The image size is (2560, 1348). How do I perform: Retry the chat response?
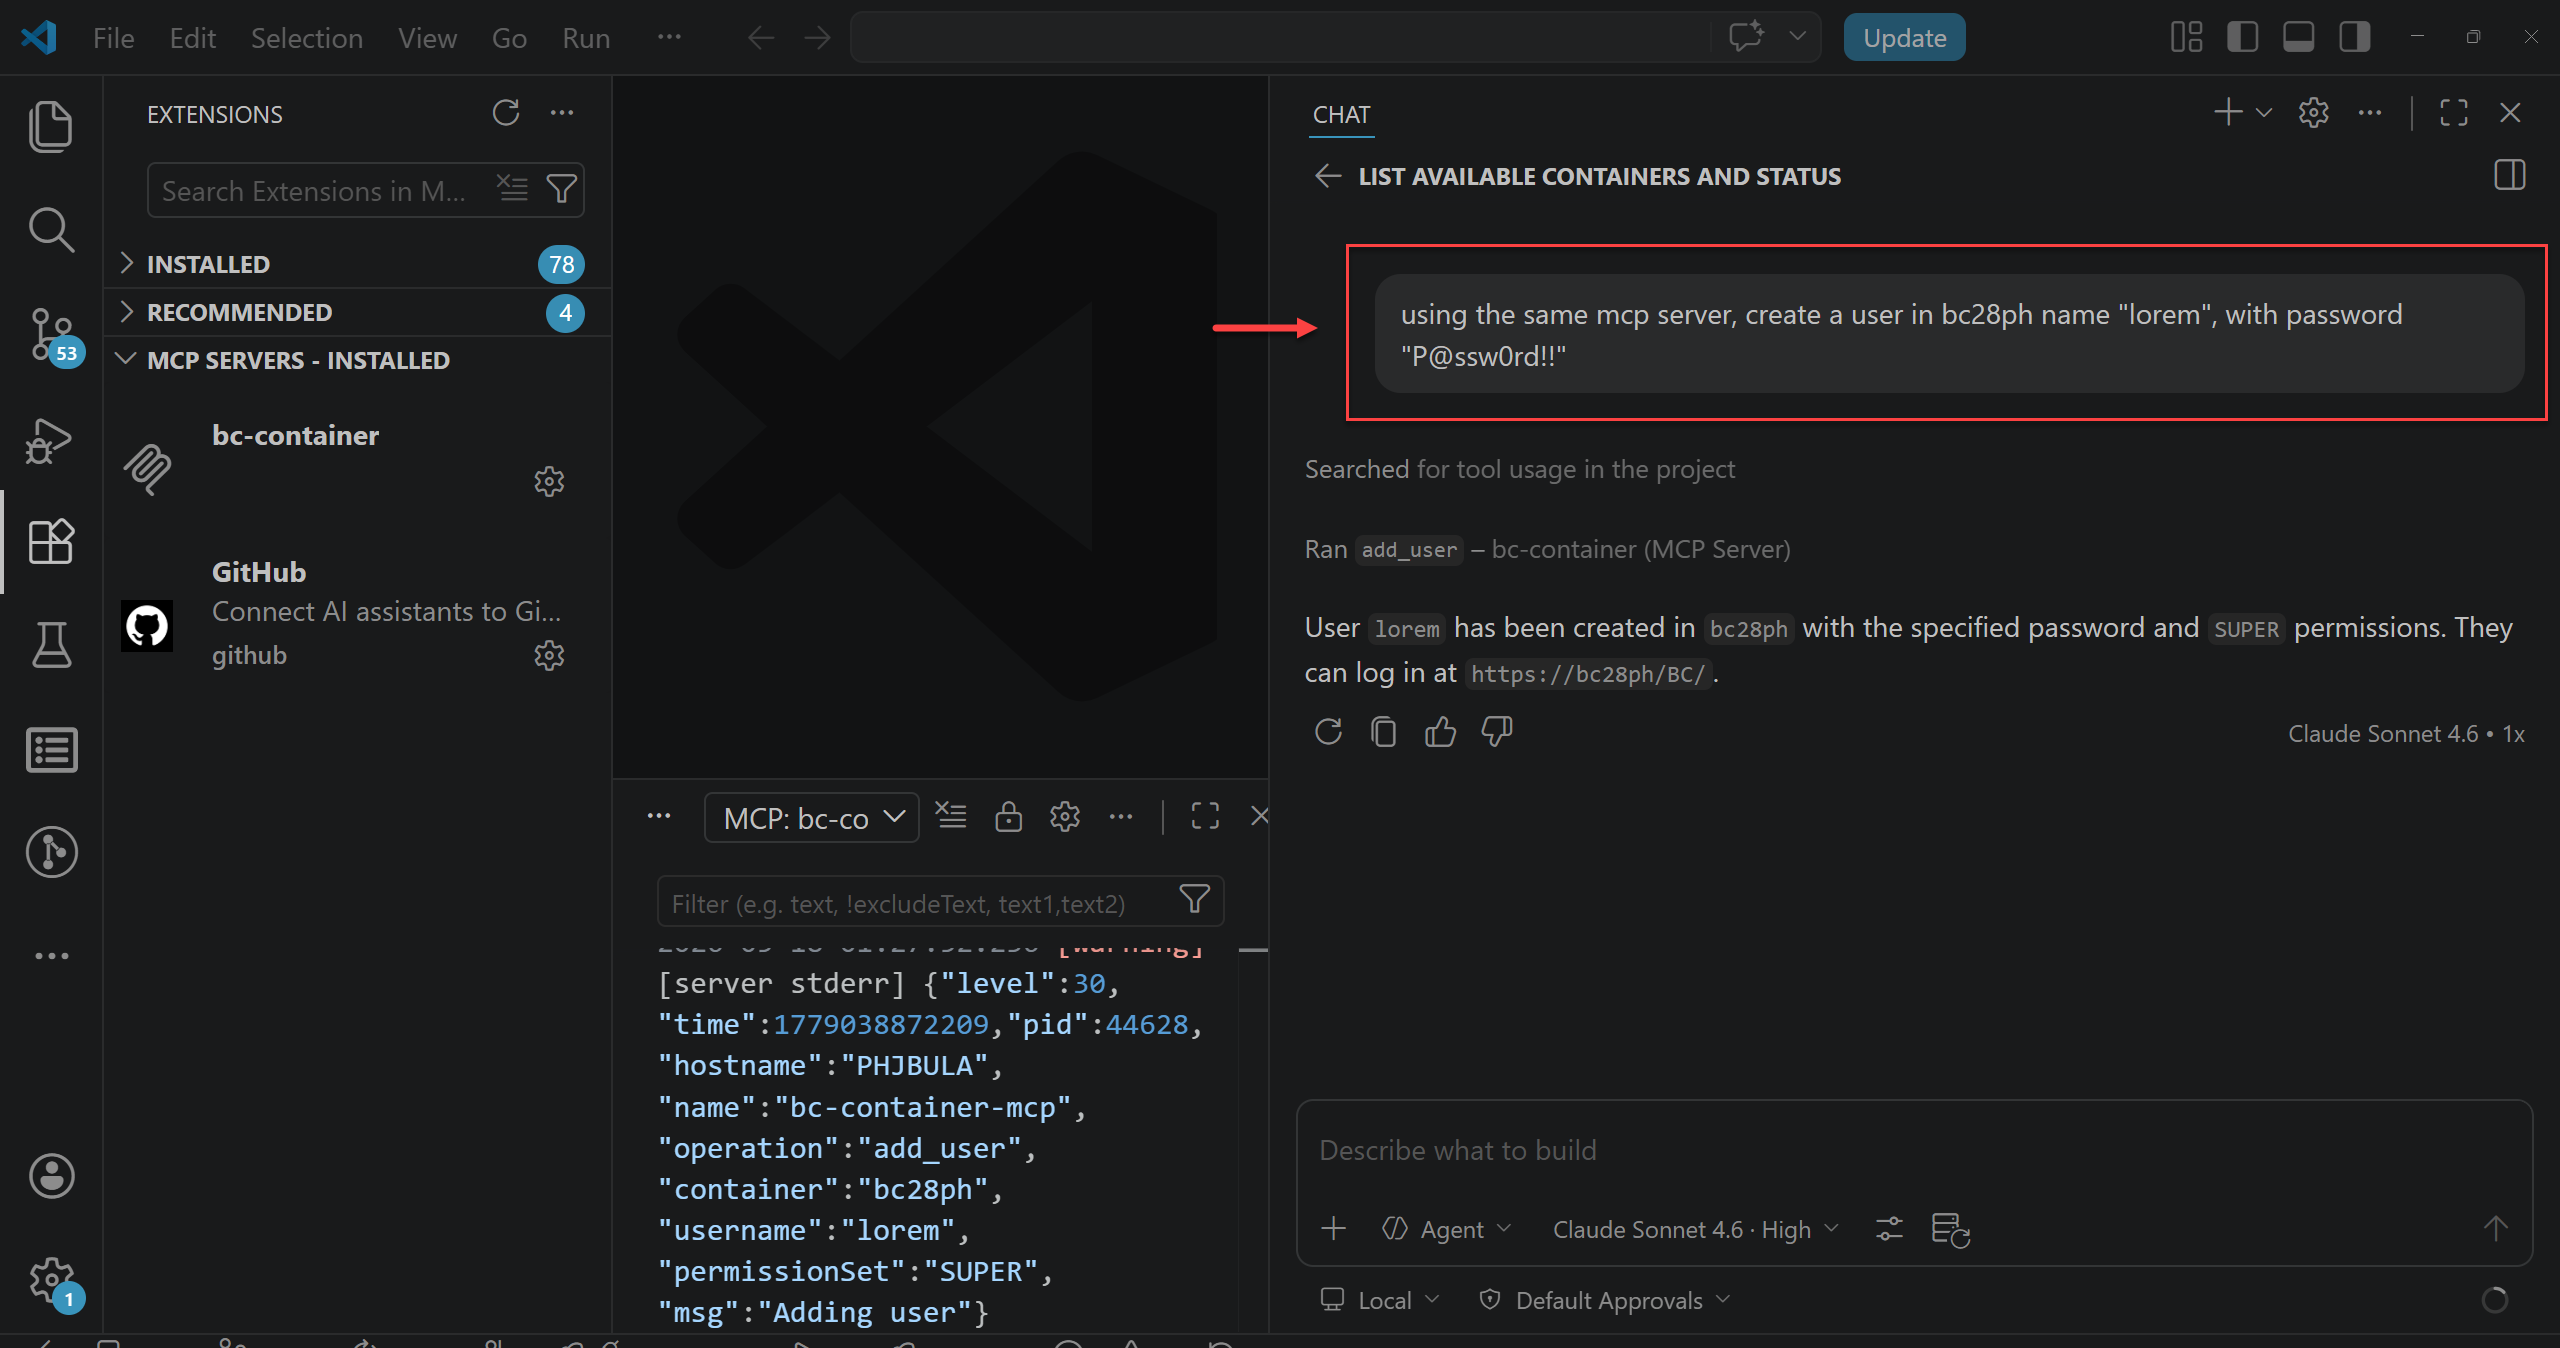pos(1328,732)
